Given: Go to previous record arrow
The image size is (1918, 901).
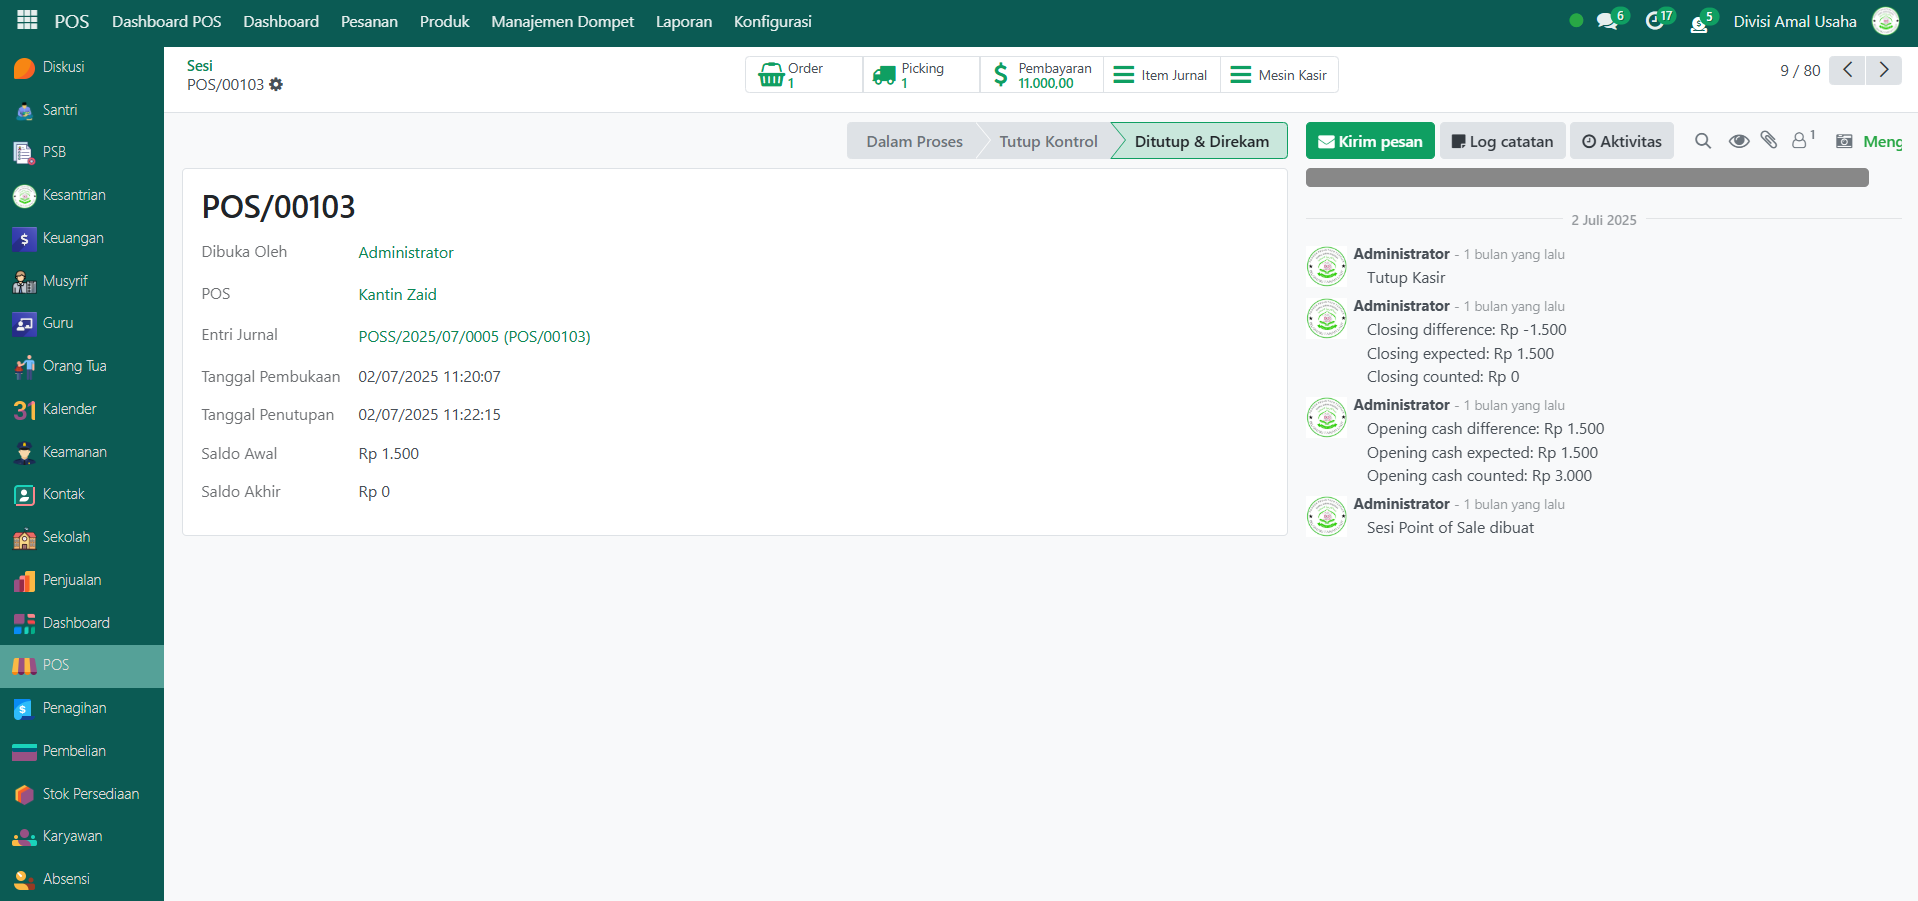Looking at the screenshot, I should point(1847,70).
